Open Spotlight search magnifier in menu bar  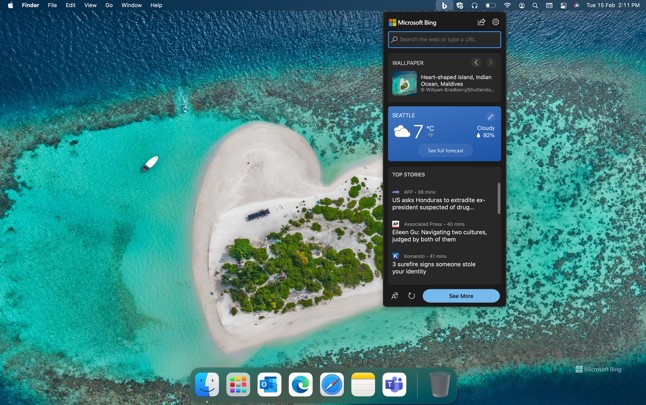(535, 5)
